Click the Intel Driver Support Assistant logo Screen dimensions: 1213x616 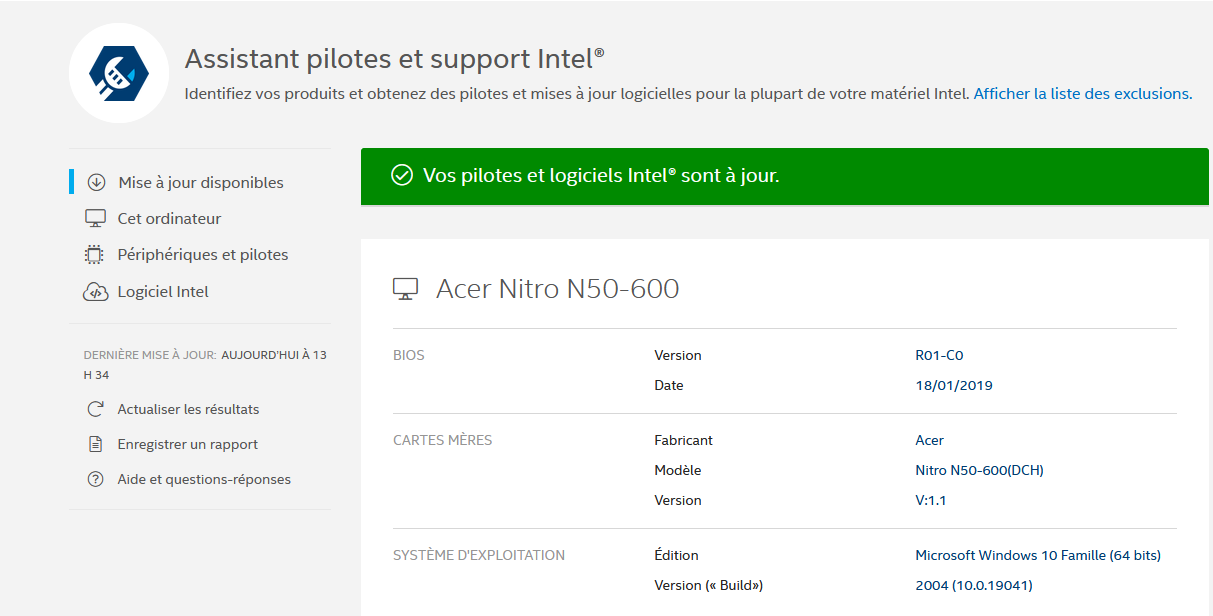119,73
